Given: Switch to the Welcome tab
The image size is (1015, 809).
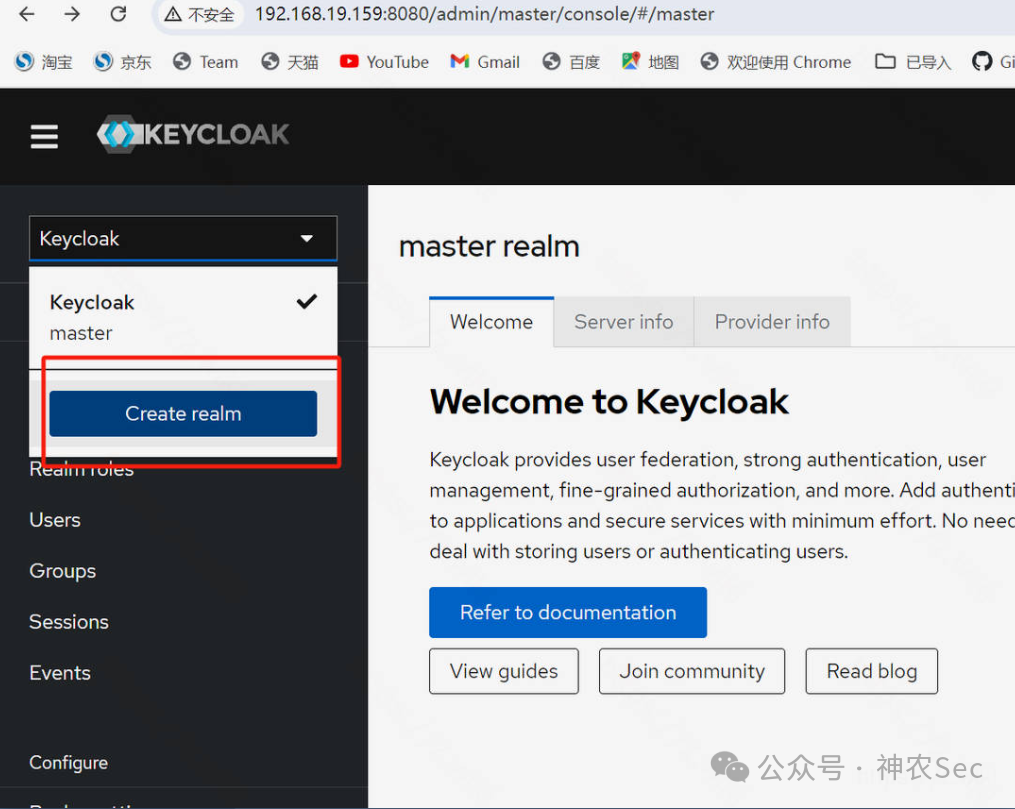Looking at the screenshot, I should pyautogui.click(x=491, y=322).
